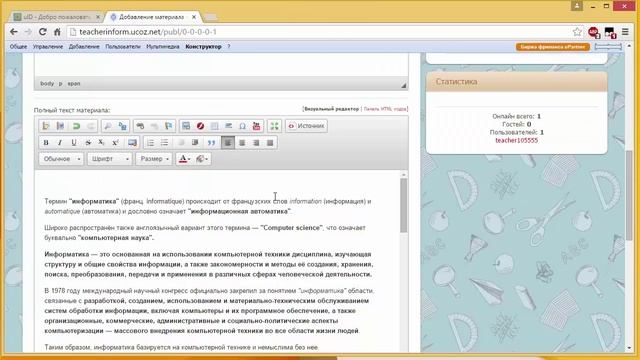Click the editor text area scrollbar thumb
640x360 pixels.
click(x=403, y=205)
